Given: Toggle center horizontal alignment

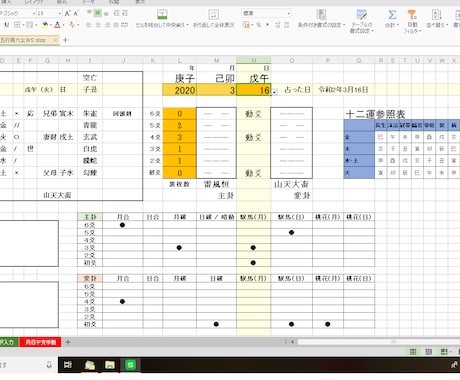Looking at the screenshot, I should (98, 25).
